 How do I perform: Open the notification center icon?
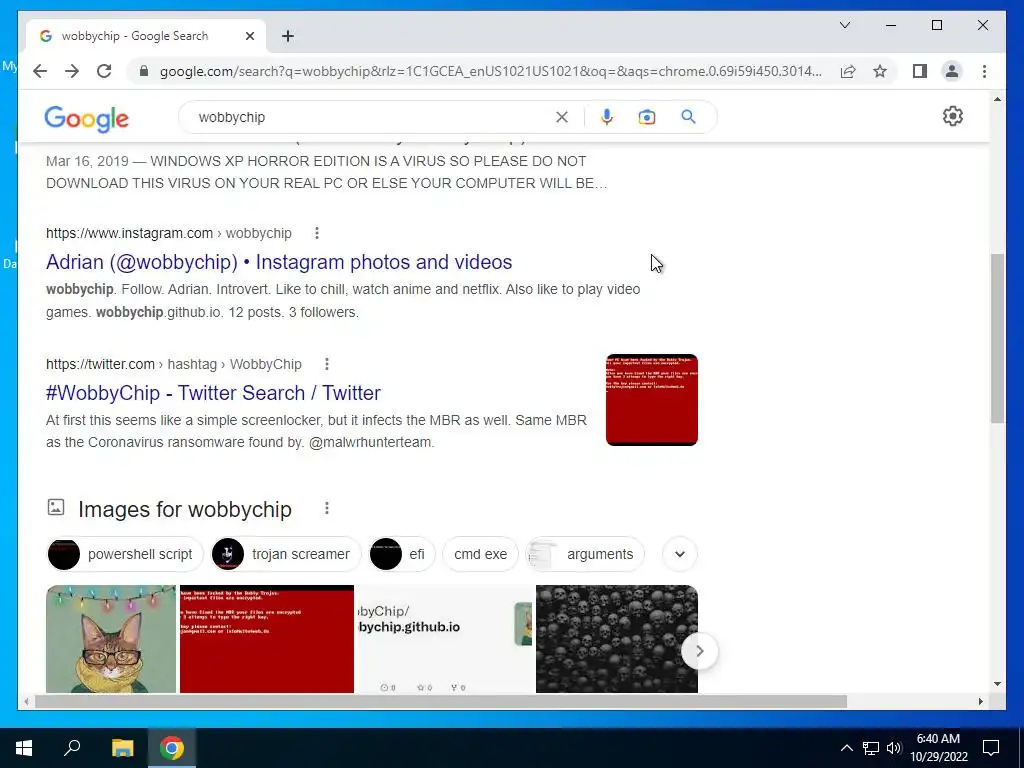click(x=991, y=748)
